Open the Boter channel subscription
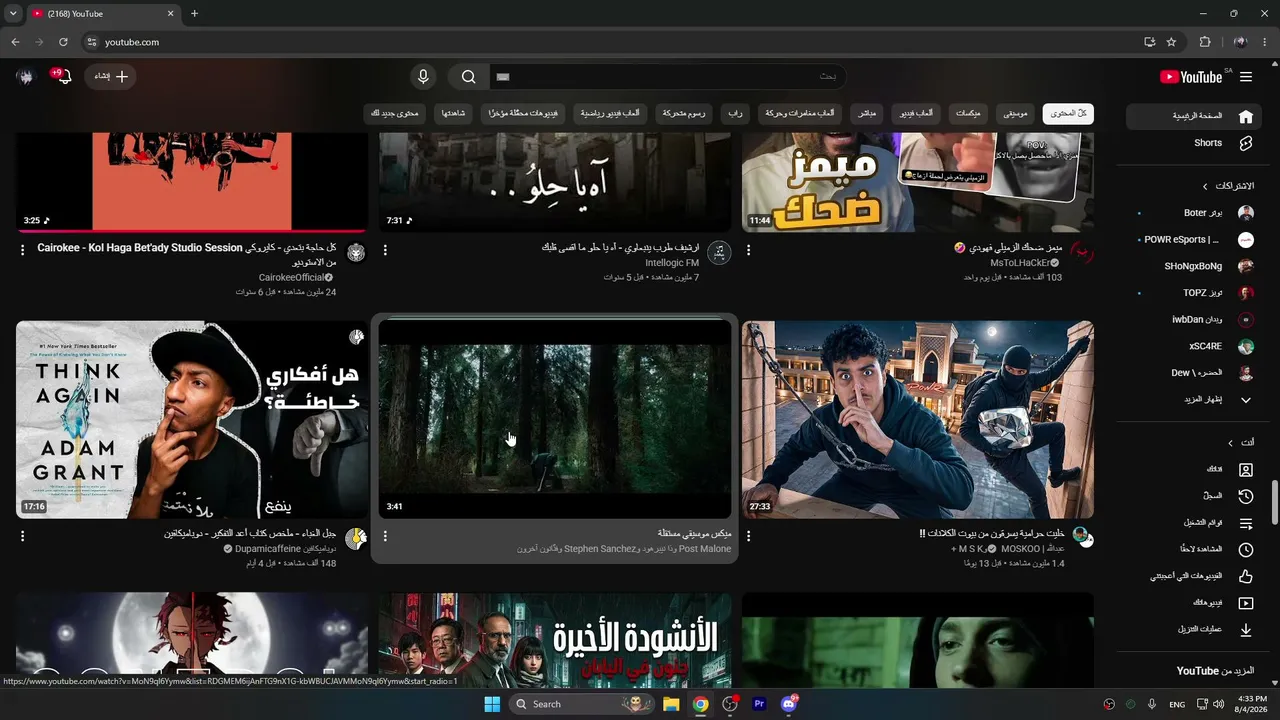The height and width of the screenshot is (720, 1280). point(1196,213)
